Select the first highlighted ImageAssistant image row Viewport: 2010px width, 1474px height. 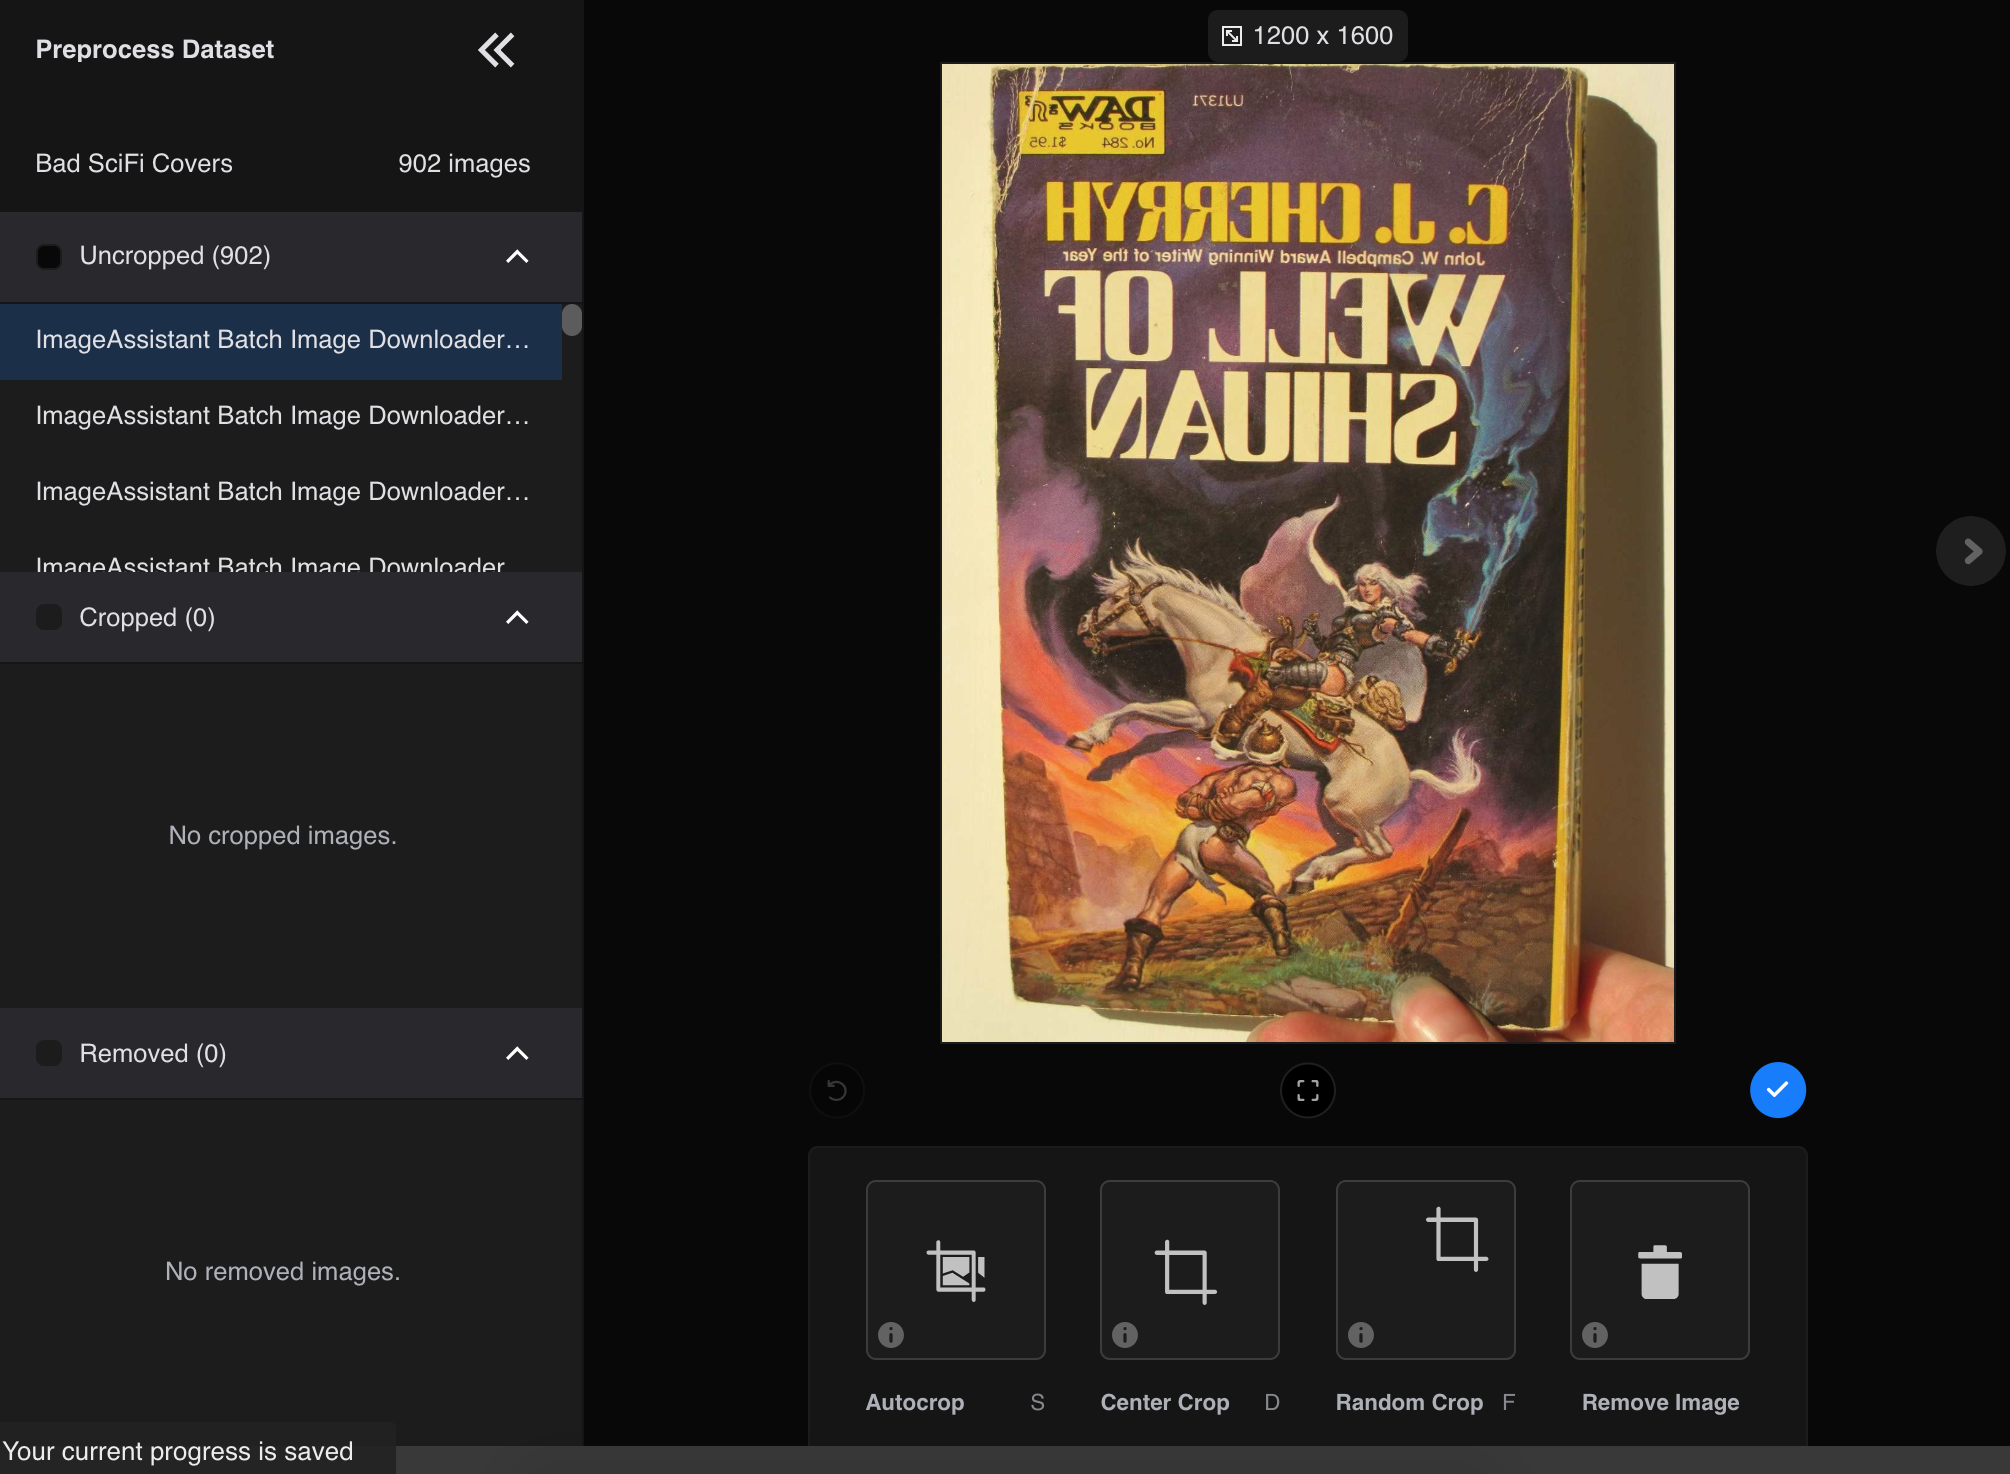click(281, 340)
